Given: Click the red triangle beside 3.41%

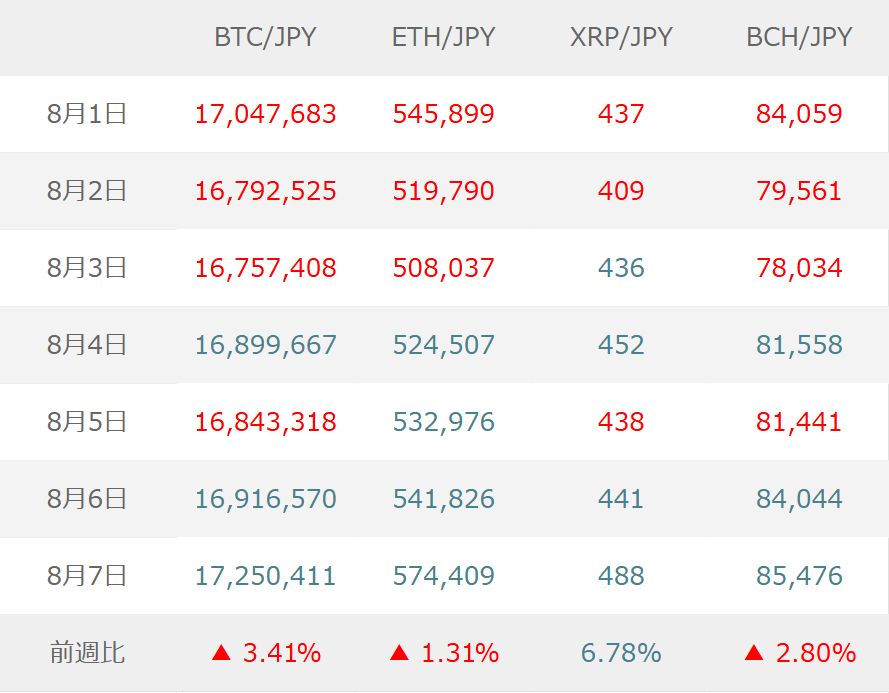Looking at the screenshot, I should point(221,654).
